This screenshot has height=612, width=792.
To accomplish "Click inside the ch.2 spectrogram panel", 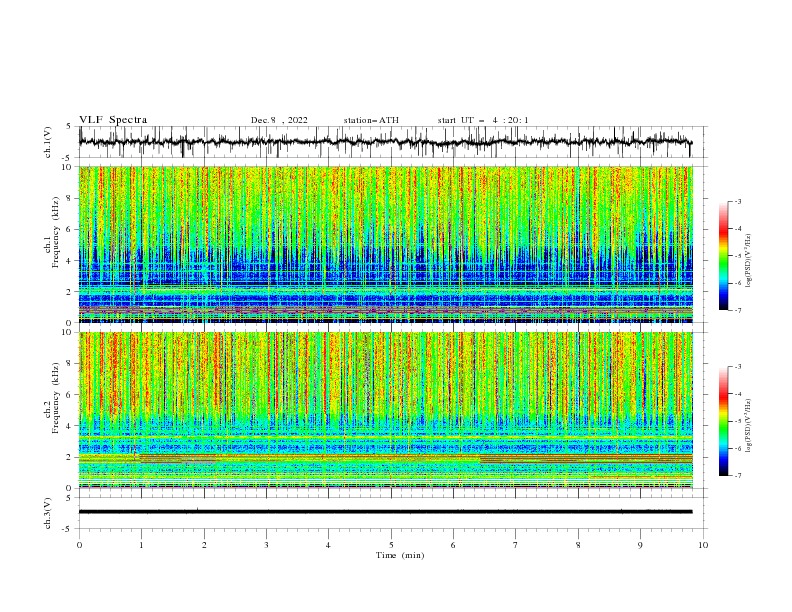I will pos(385,410).
